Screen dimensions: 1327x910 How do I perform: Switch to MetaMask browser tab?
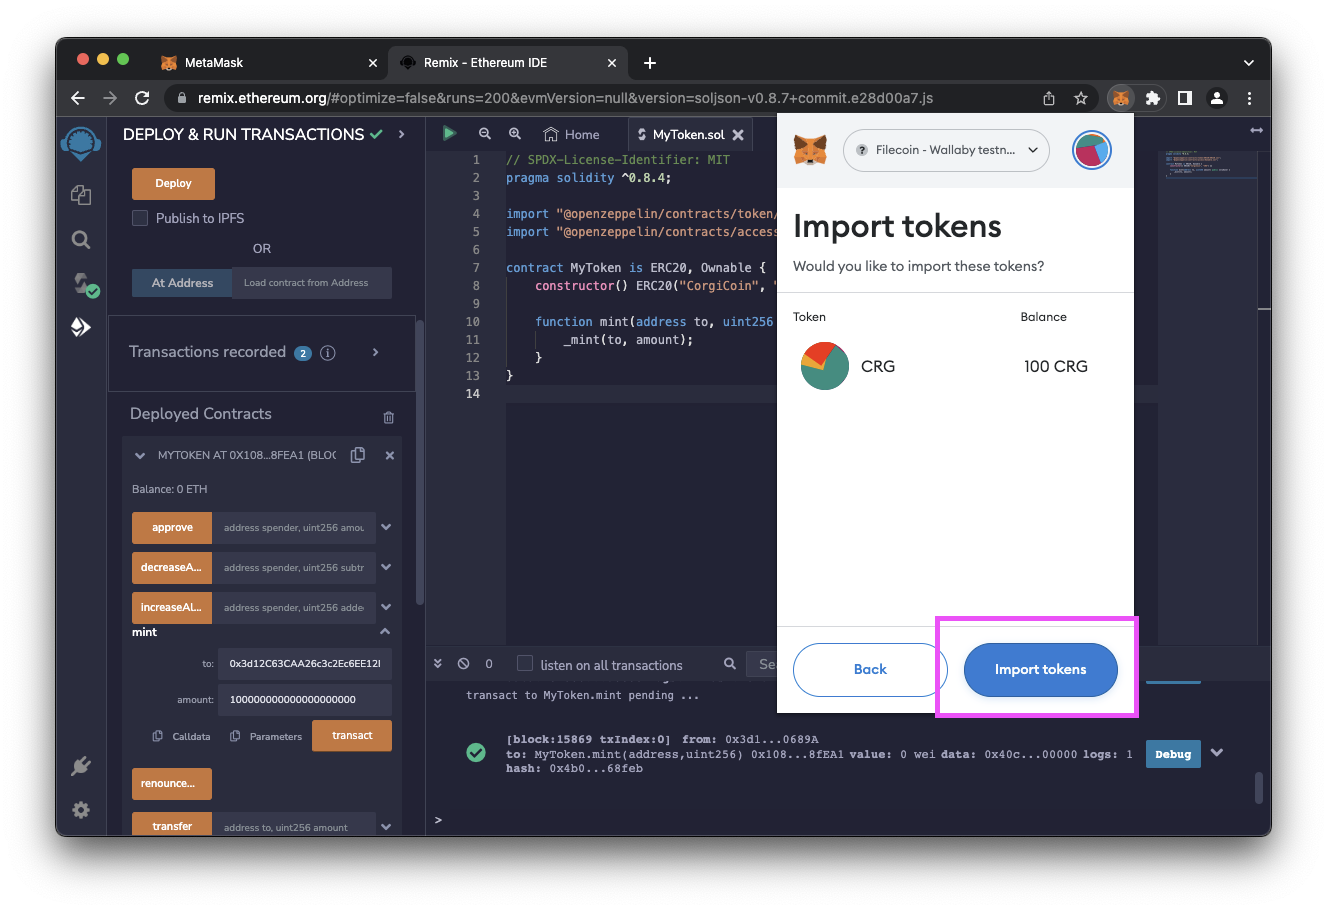pos(266,62)
